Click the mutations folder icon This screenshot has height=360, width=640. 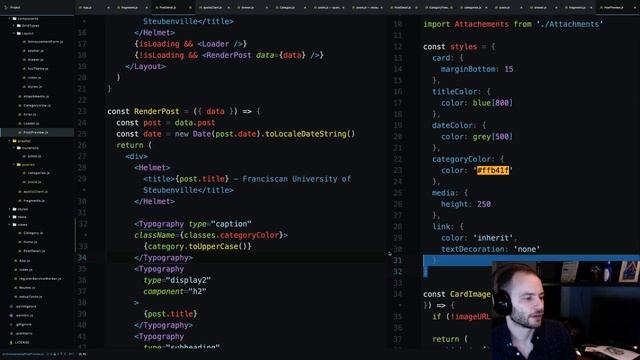click(19, 148)
